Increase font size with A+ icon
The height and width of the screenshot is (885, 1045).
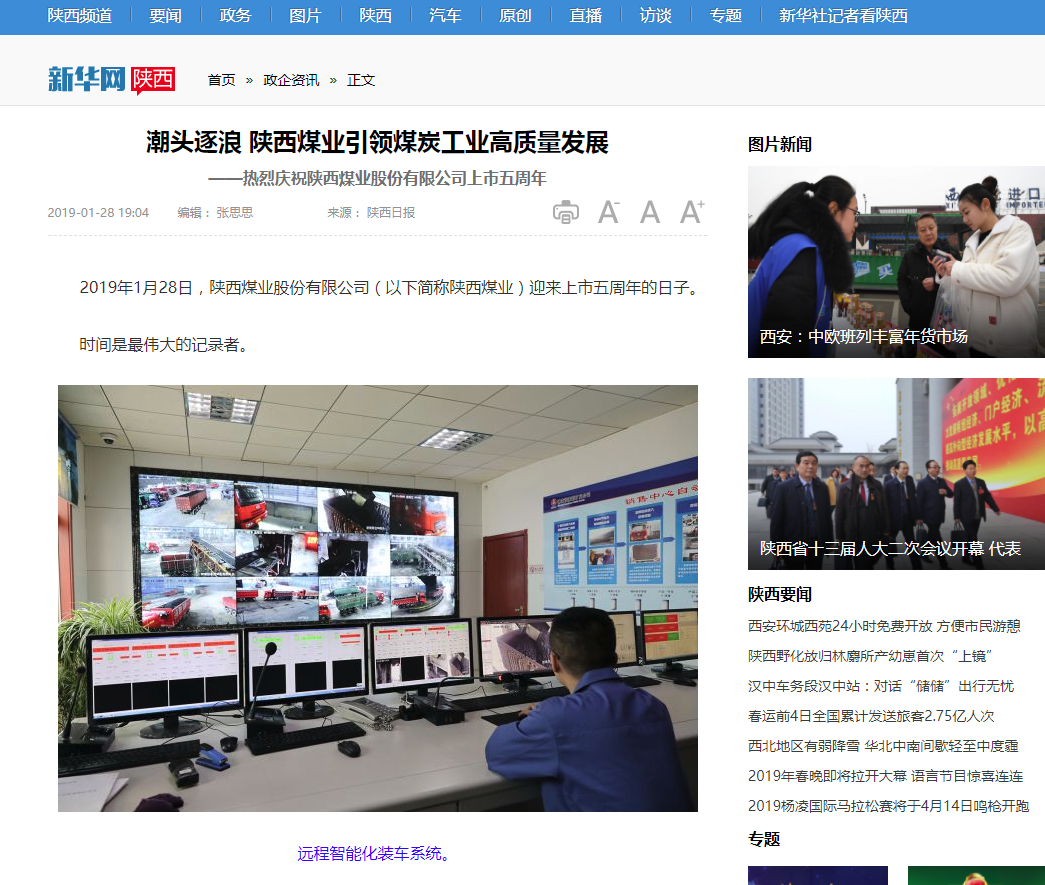click(692, 212)
